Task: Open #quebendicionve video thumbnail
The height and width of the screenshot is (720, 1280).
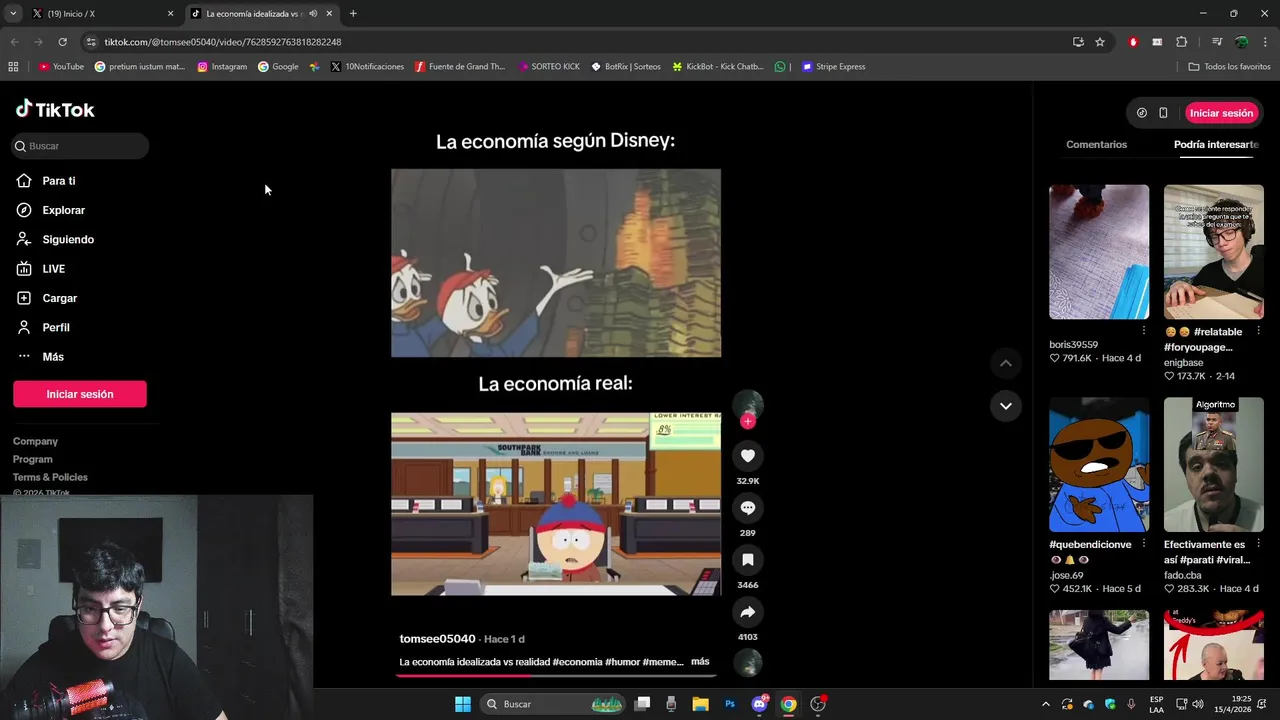Action: 1098,465
